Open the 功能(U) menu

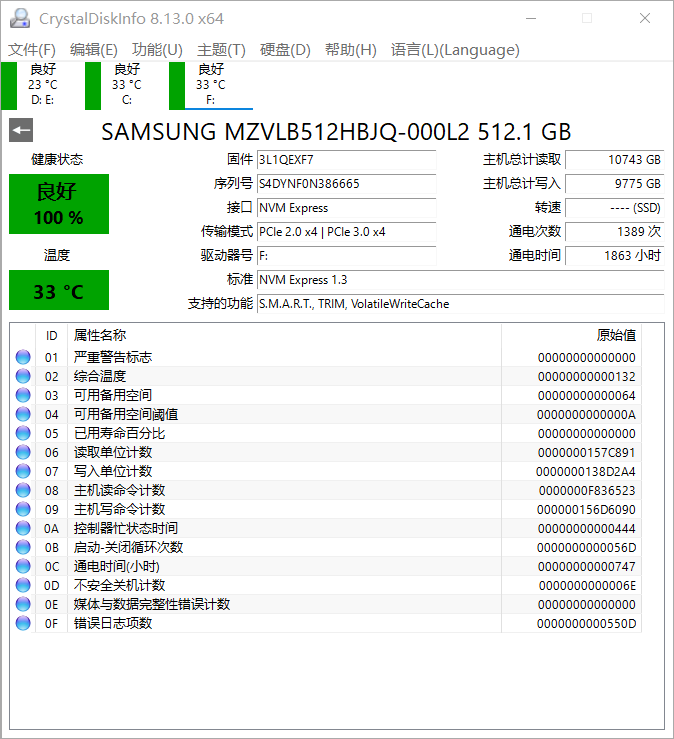(157, 49)
